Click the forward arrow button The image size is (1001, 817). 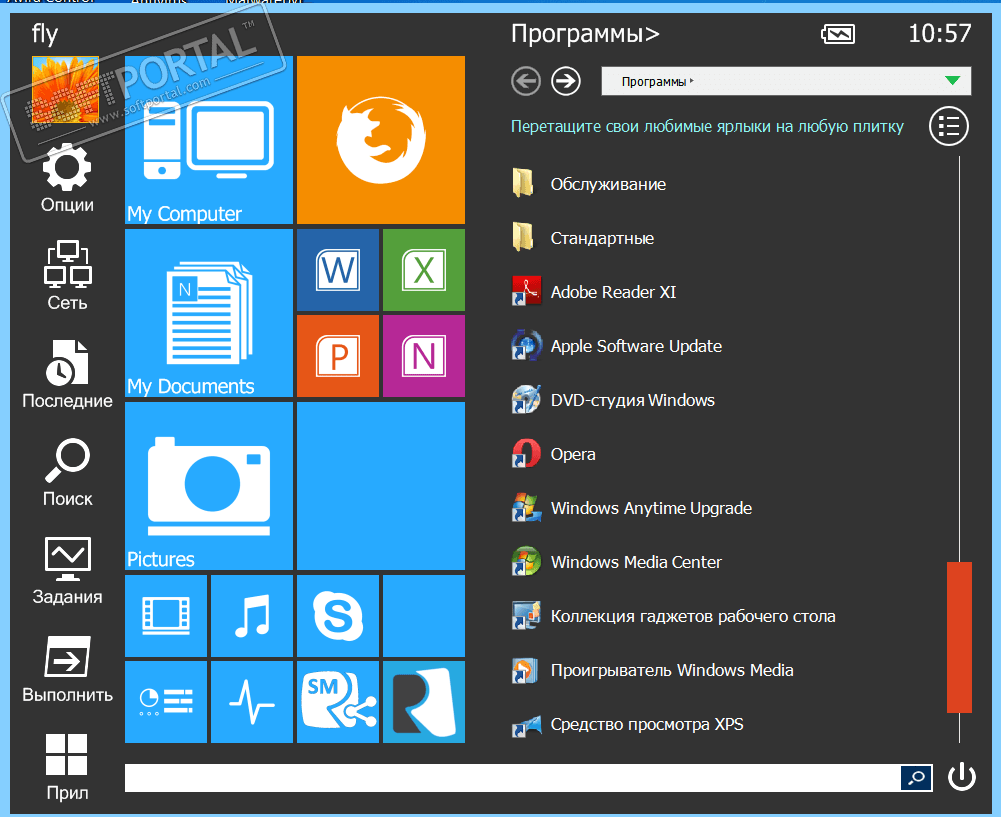pos(566,81)
